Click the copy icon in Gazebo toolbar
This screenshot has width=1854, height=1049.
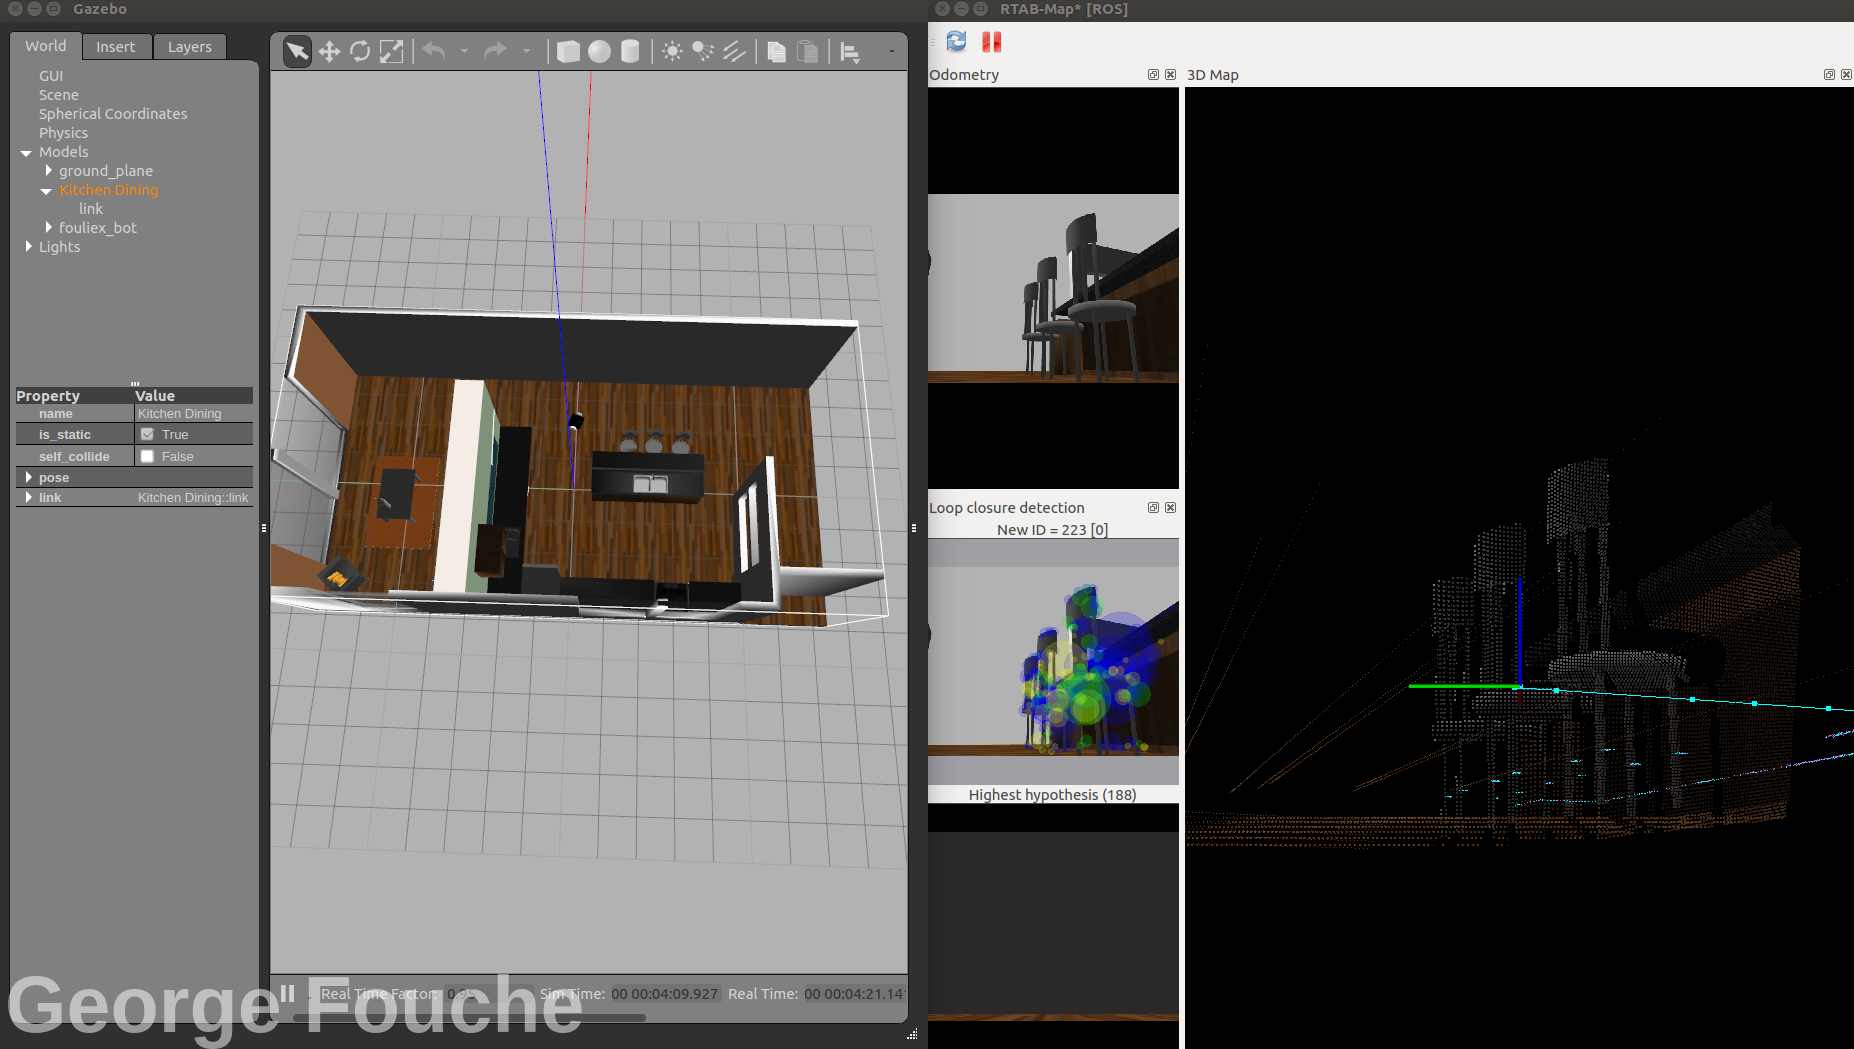click(x=776, y=51)
